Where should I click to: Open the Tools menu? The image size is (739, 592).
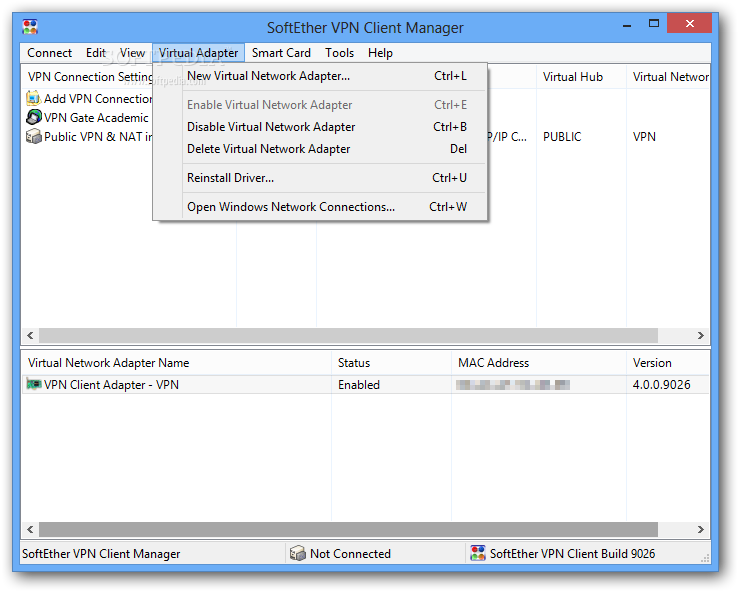(339, 53)
